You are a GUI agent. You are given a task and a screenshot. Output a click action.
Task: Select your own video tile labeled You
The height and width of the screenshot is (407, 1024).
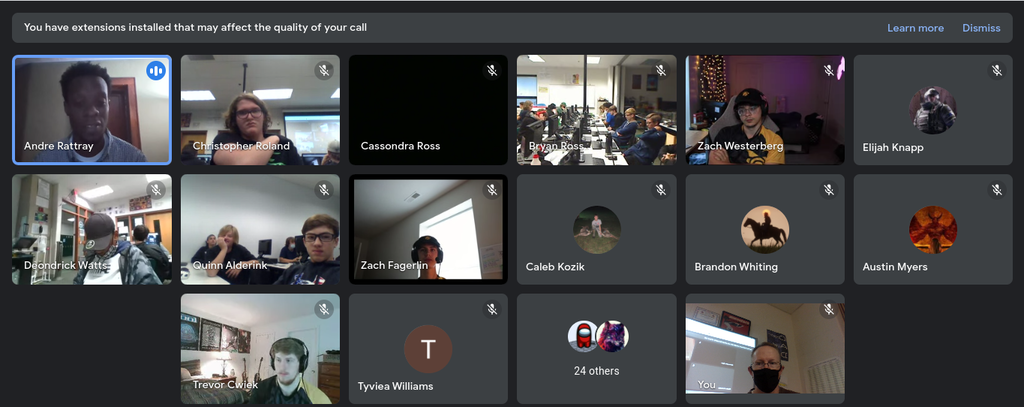(x=765, y=349)
